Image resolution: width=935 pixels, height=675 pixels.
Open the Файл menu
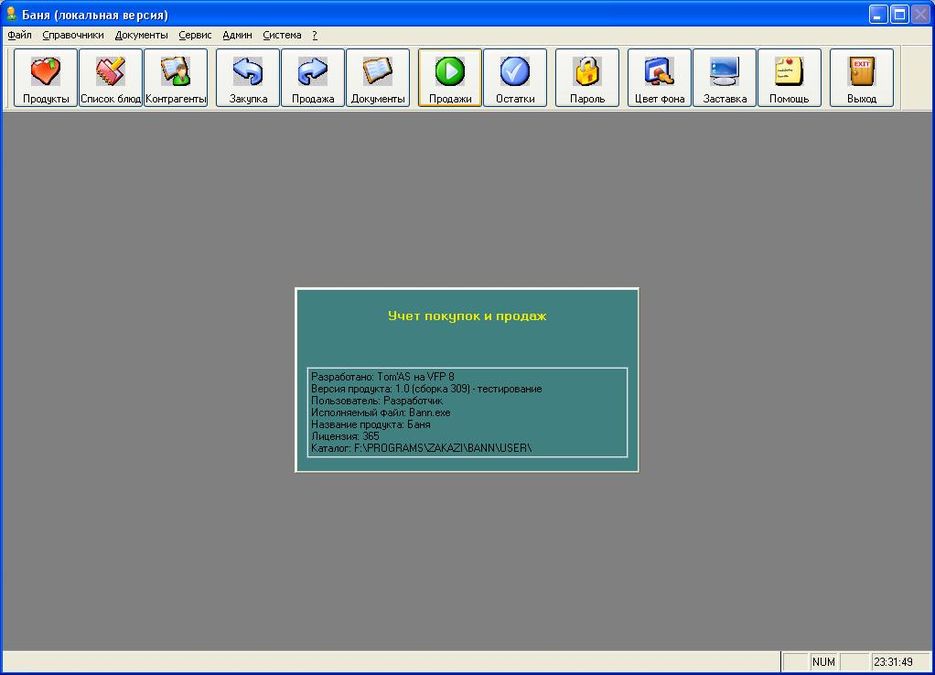coord(20,35)
